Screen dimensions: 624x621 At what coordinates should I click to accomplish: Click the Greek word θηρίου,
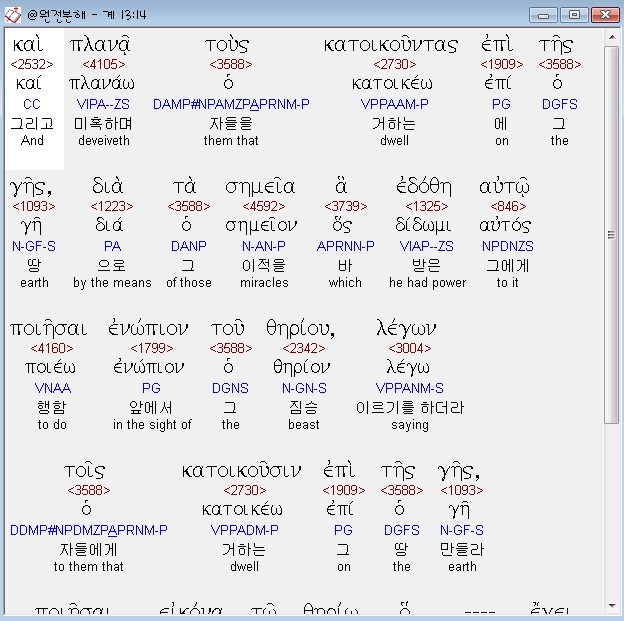pyautogui.click(x=300, y=329)
